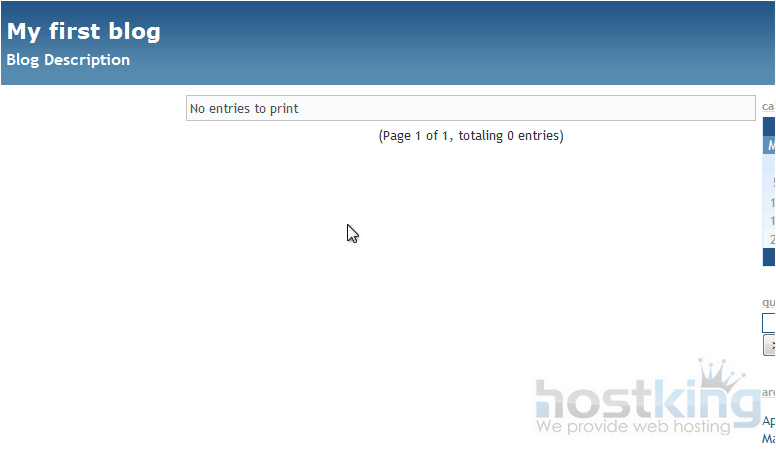Click the calendar sidebar heading
776x450 pixels.
tap(769, 106)
